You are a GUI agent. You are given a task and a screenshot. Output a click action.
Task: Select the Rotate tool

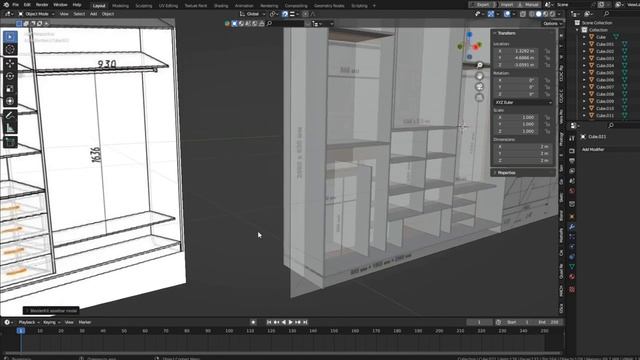10,76
